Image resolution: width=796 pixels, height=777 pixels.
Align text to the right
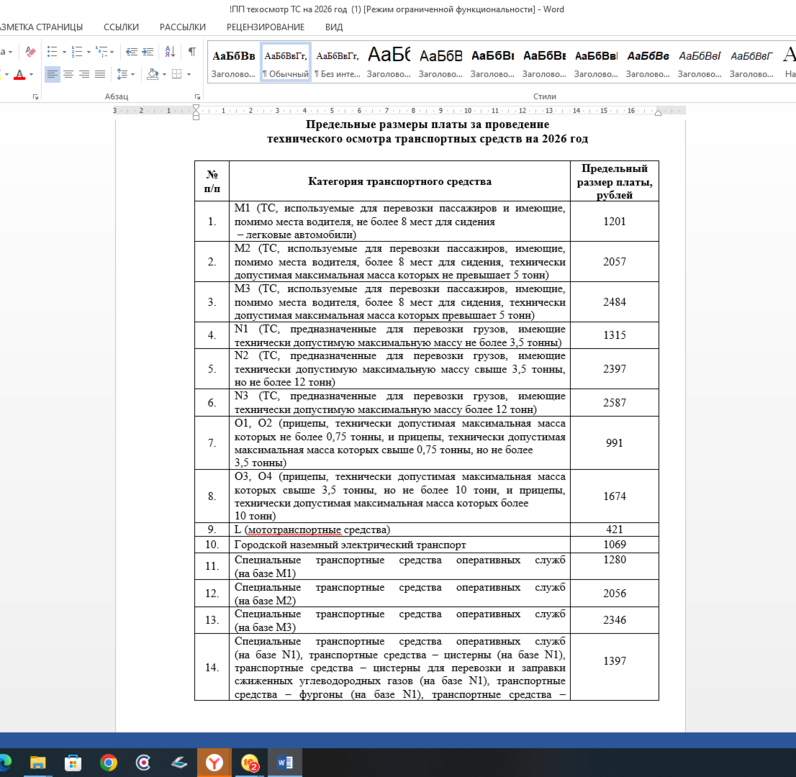coord(83,74)
